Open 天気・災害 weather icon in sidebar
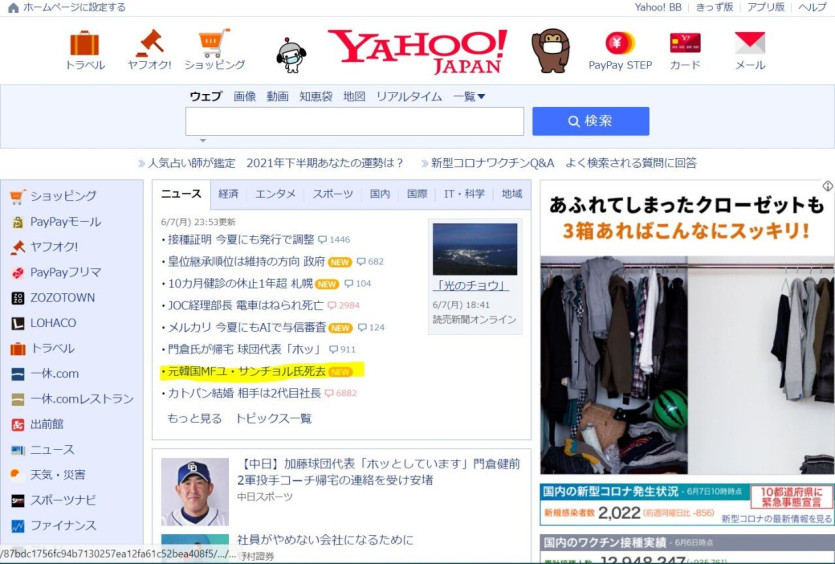Screen dimensions: 835x564 (17, 475)
